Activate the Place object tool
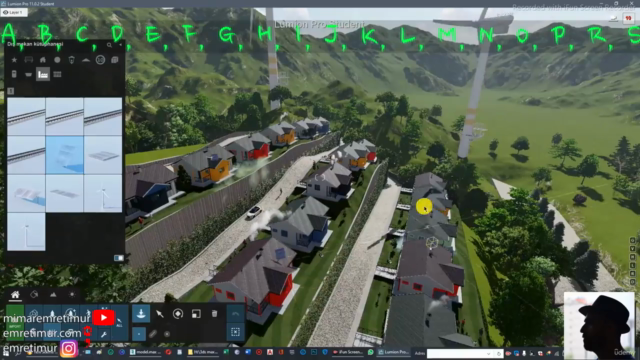640x360 pixels. (x=141, y=314)
